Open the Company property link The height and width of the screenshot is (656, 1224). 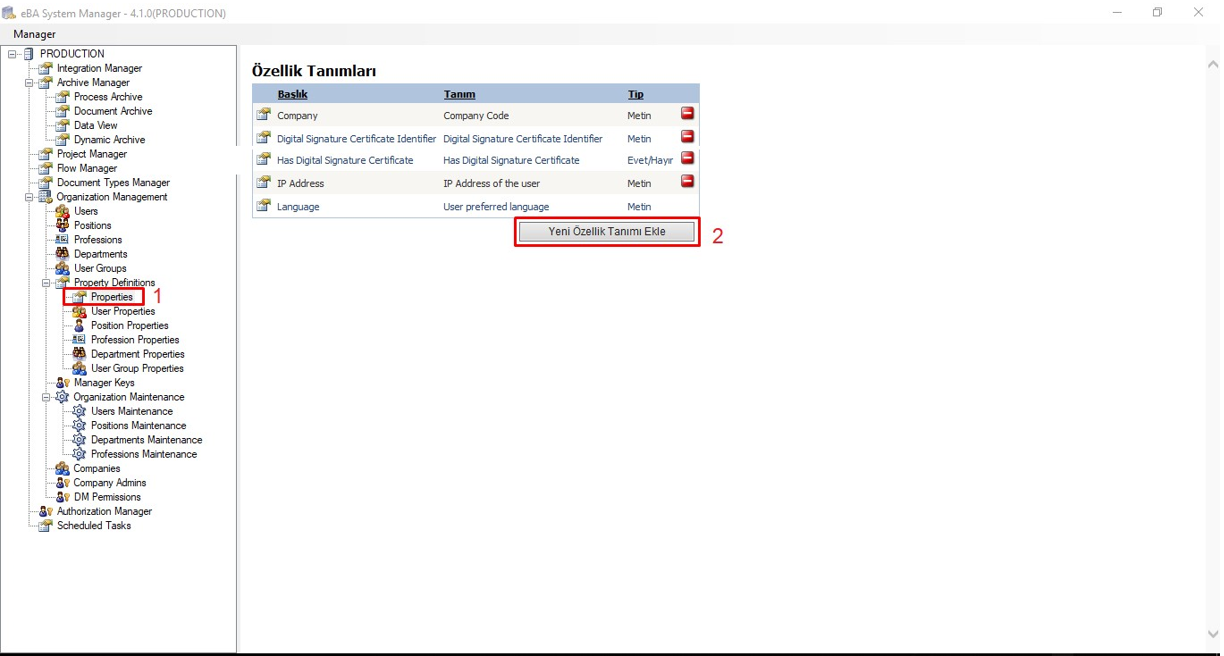[297, 116]
